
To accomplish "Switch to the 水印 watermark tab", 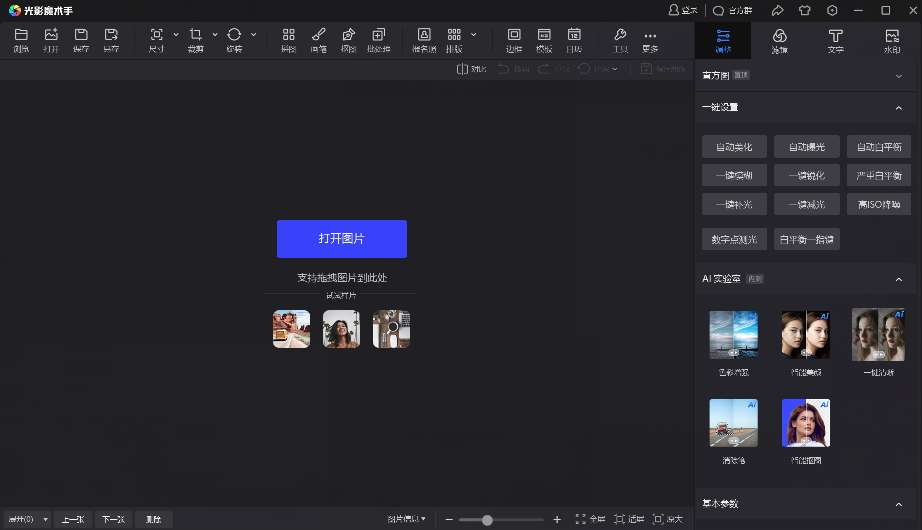I will coord(892,41).
